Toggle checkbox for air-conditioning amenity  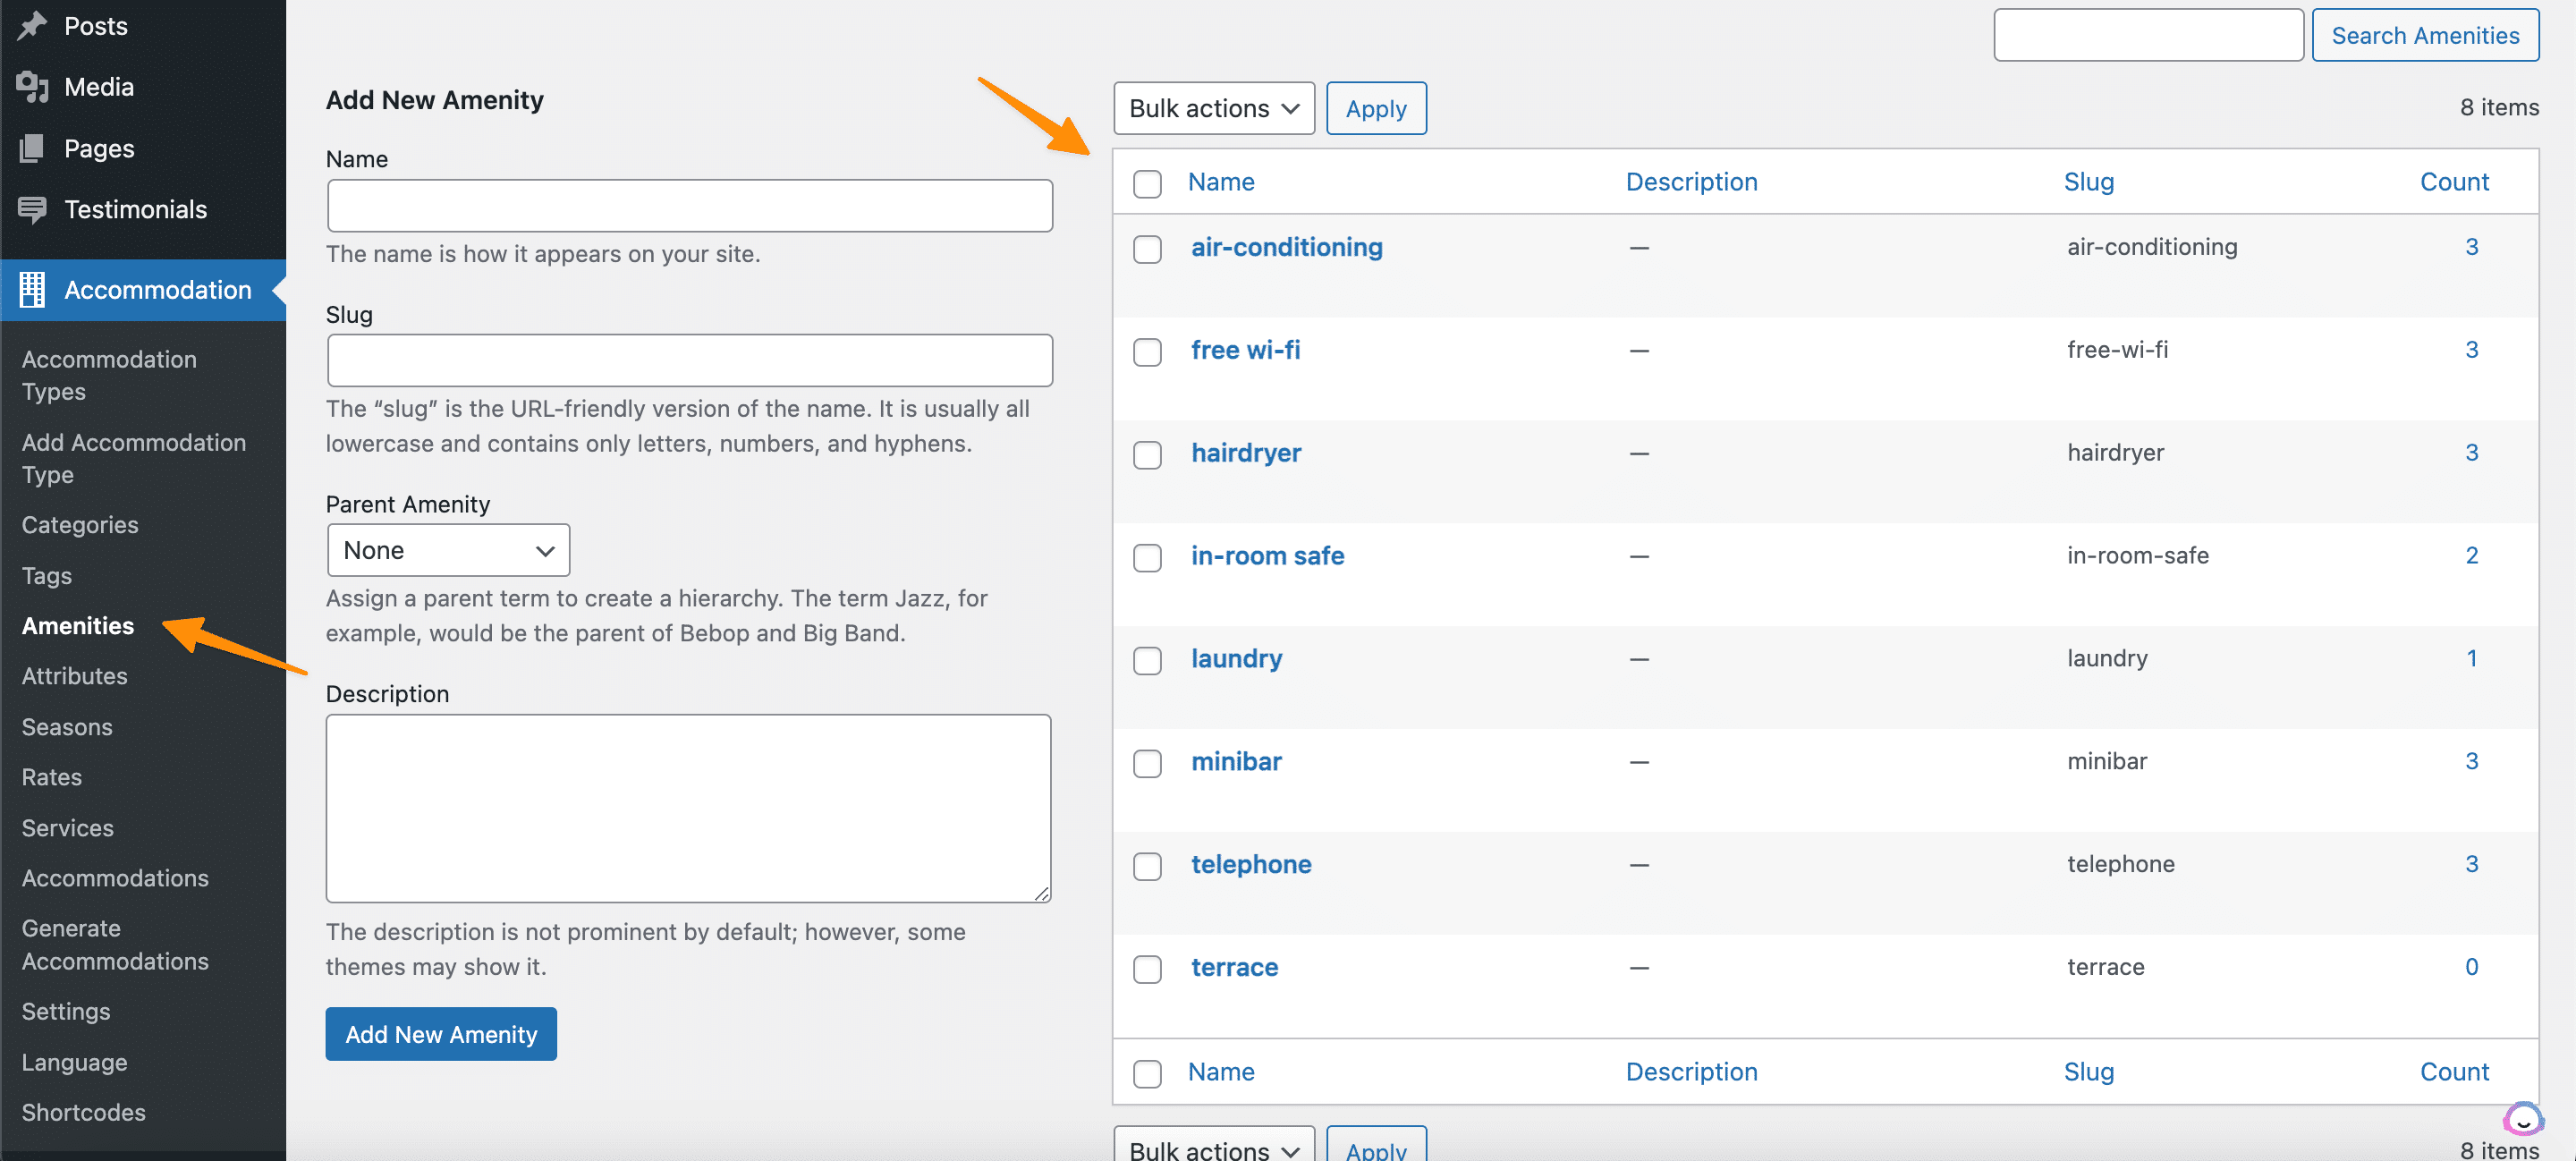click(1148, 248)
